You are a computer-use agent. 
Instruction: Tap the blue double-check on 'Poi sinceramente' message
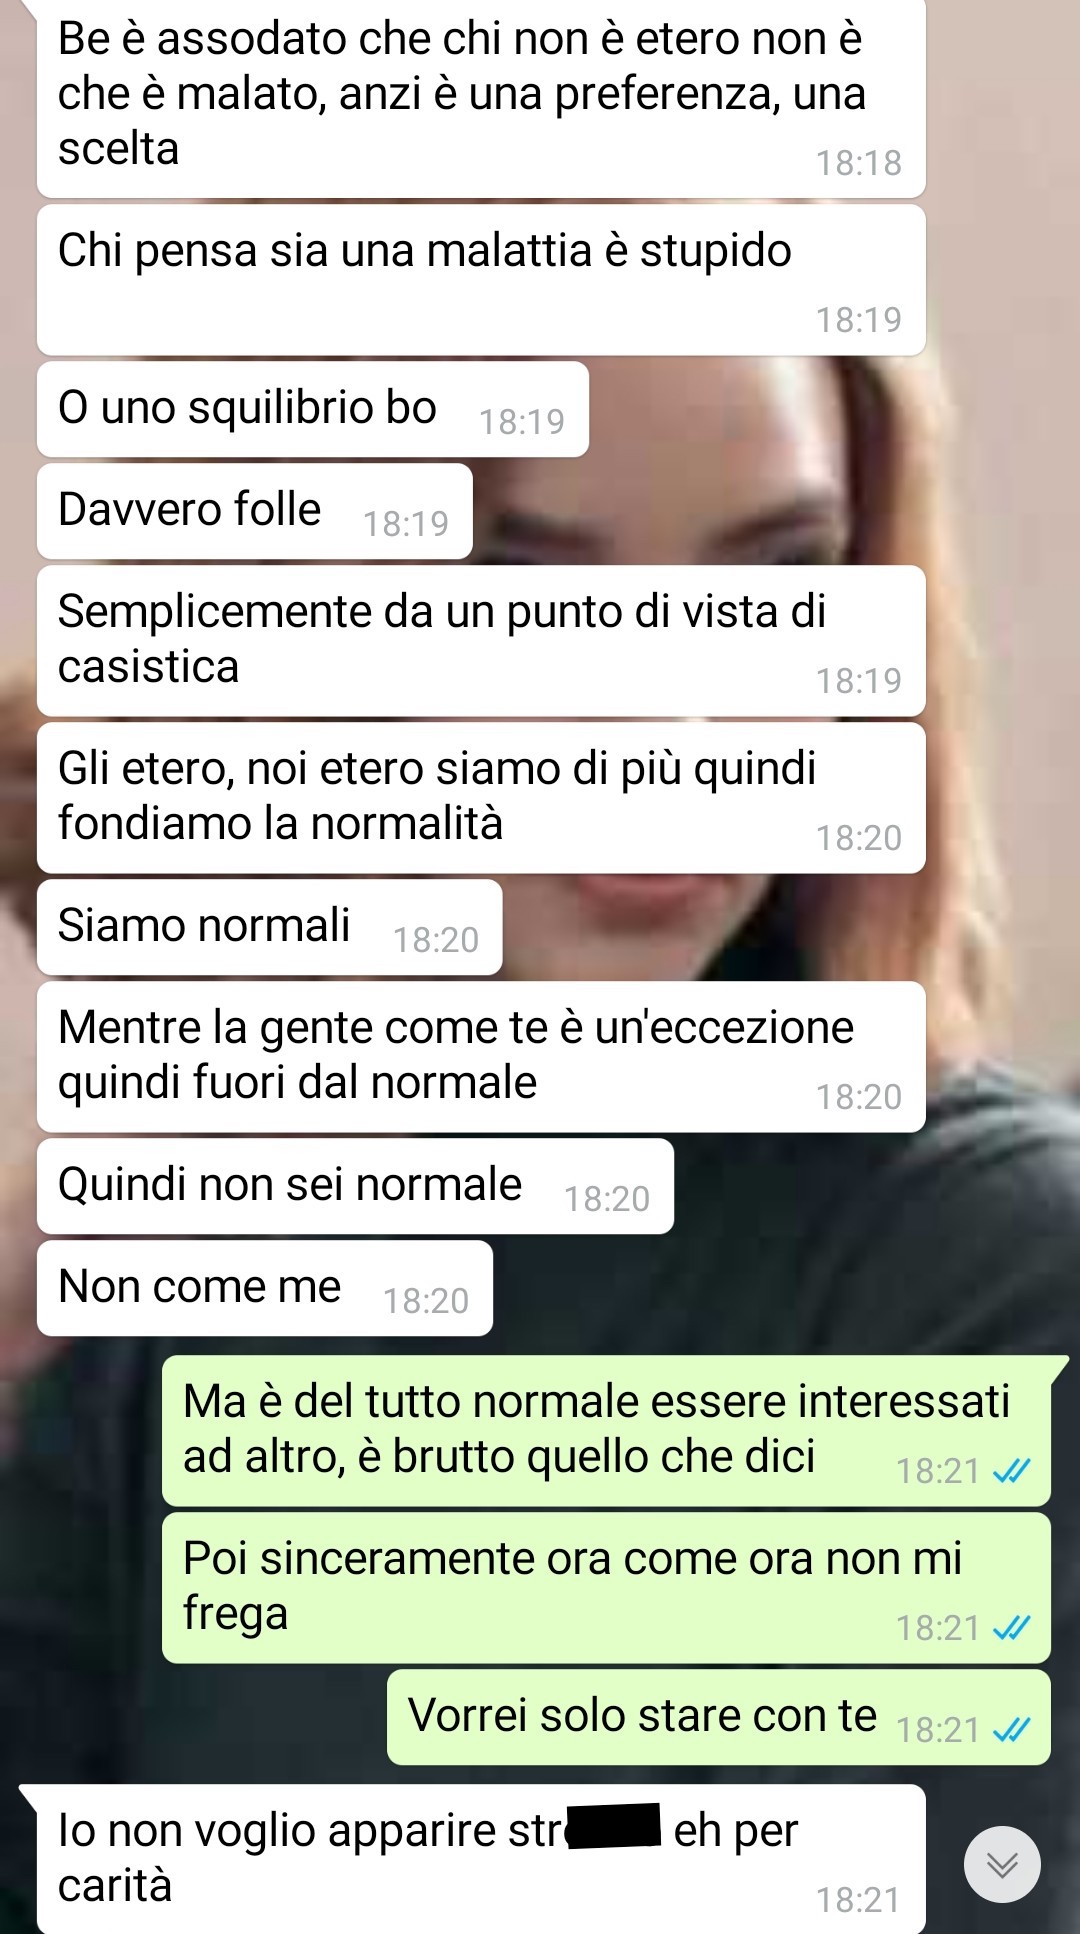pos(1011,1628)
